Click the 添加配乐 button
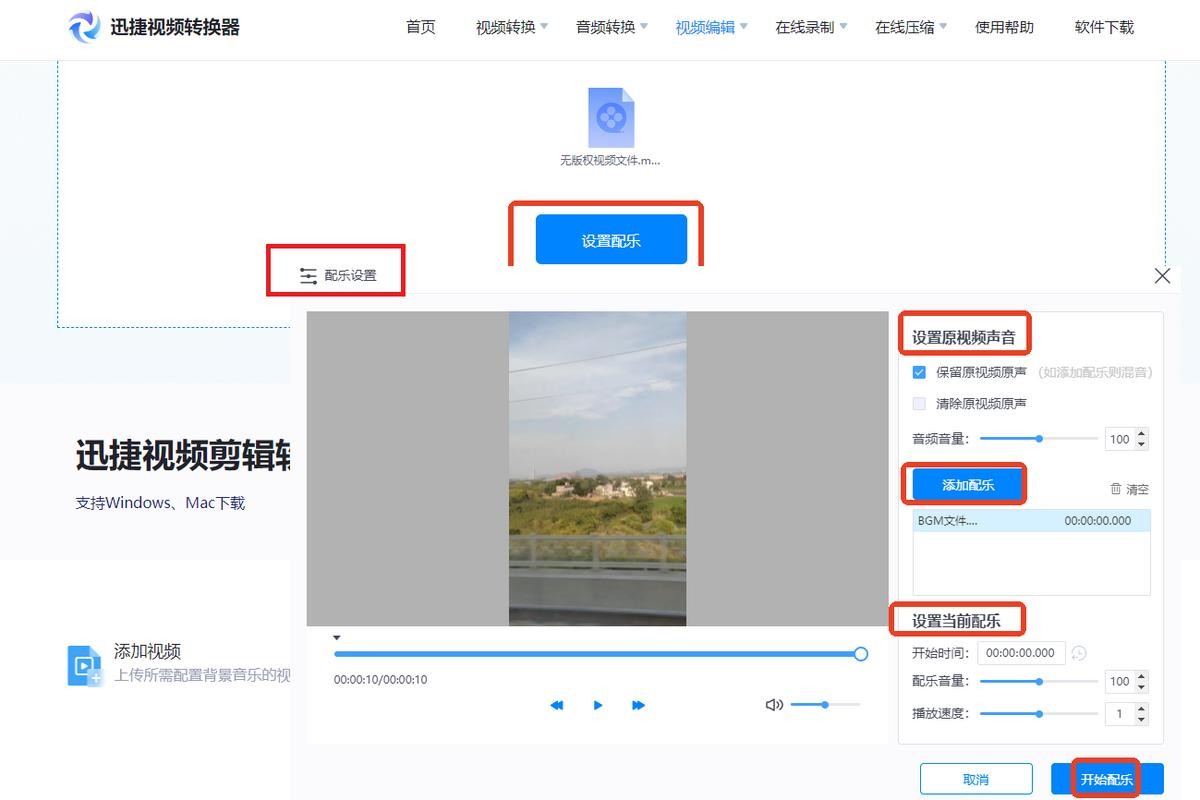Viewport: 1200px width, 800px height. click(968, 485)
